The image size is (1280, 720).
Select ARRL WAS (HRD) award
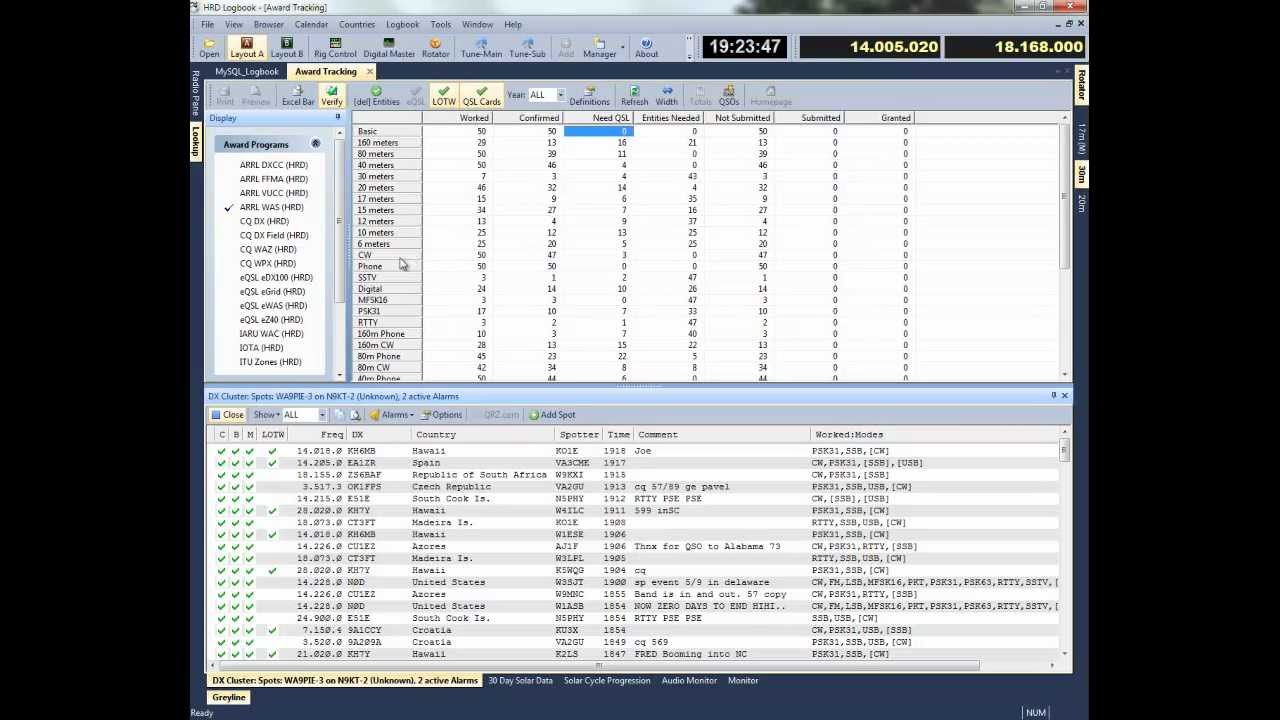tap(271, 207)
